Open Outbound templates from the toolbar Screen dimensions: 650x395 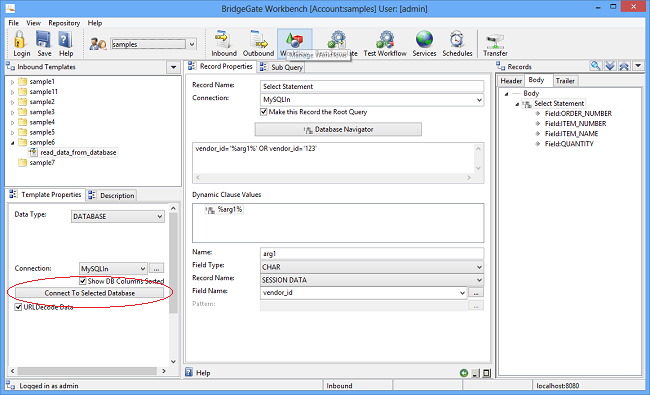pyautogui.click(x=258, y=44)
